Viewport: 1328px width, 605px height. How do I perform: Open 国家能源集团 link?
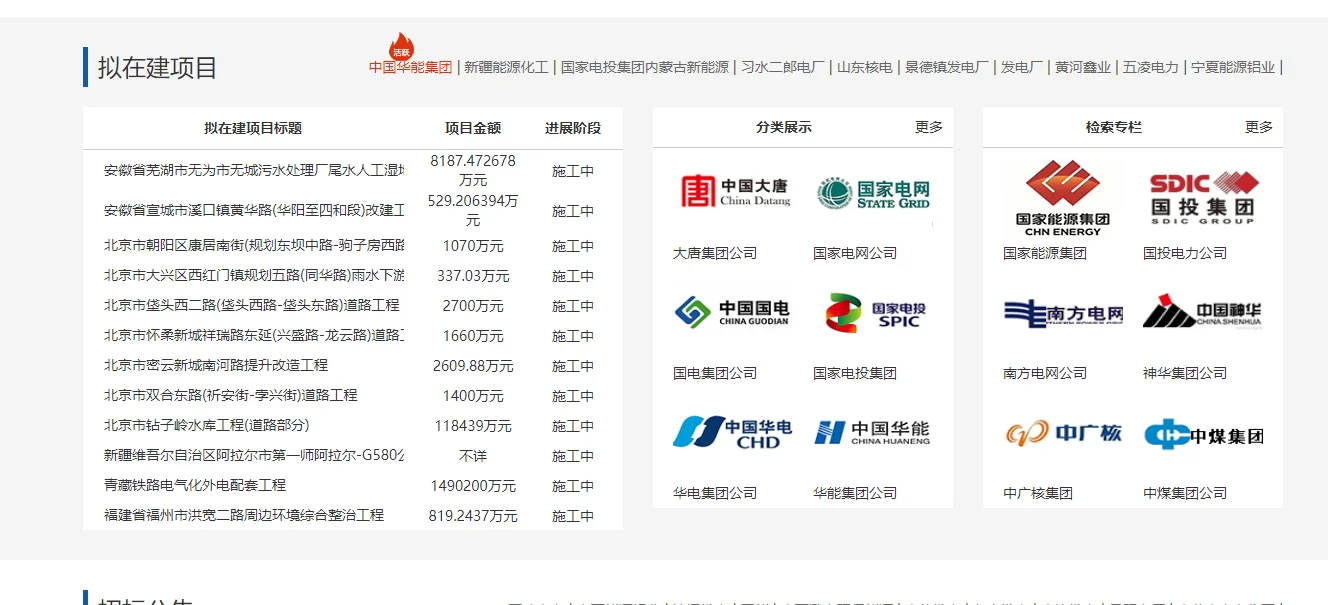point(1045,253)
